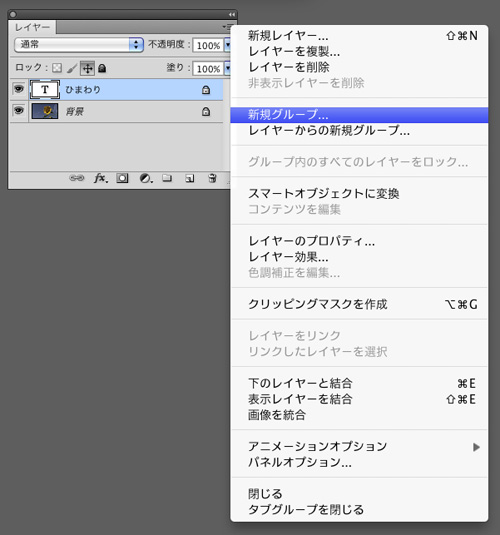Open the fx layer style button
Screen dimensions: 500x535
pyautogui.click(x=100, y=178)
